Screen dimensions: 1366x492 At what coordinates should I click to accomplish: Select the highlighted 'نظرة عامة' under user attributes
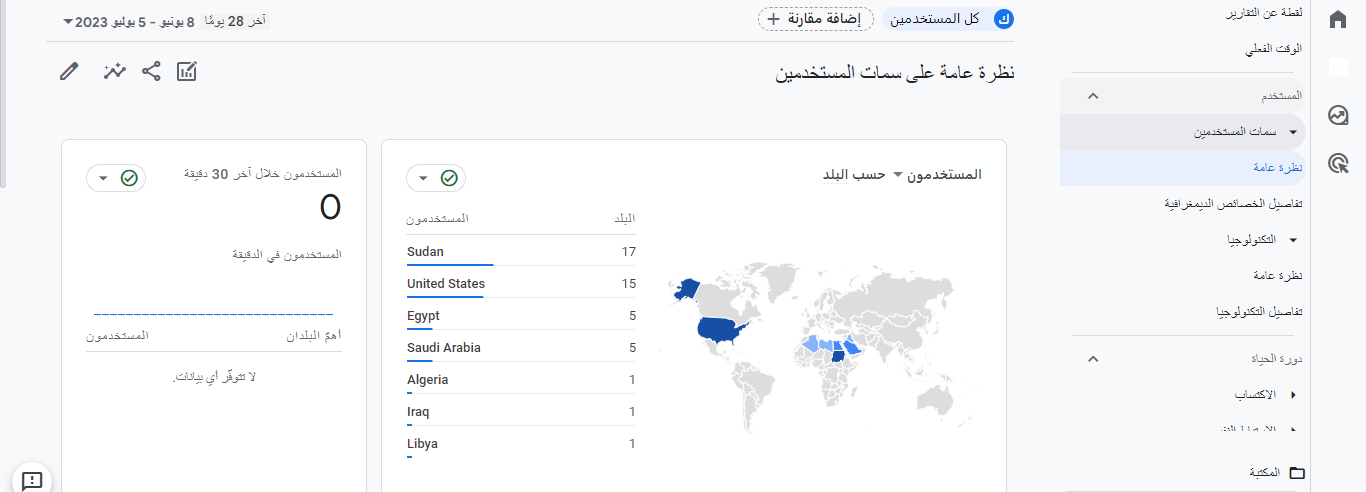(x=1185, y=168)
